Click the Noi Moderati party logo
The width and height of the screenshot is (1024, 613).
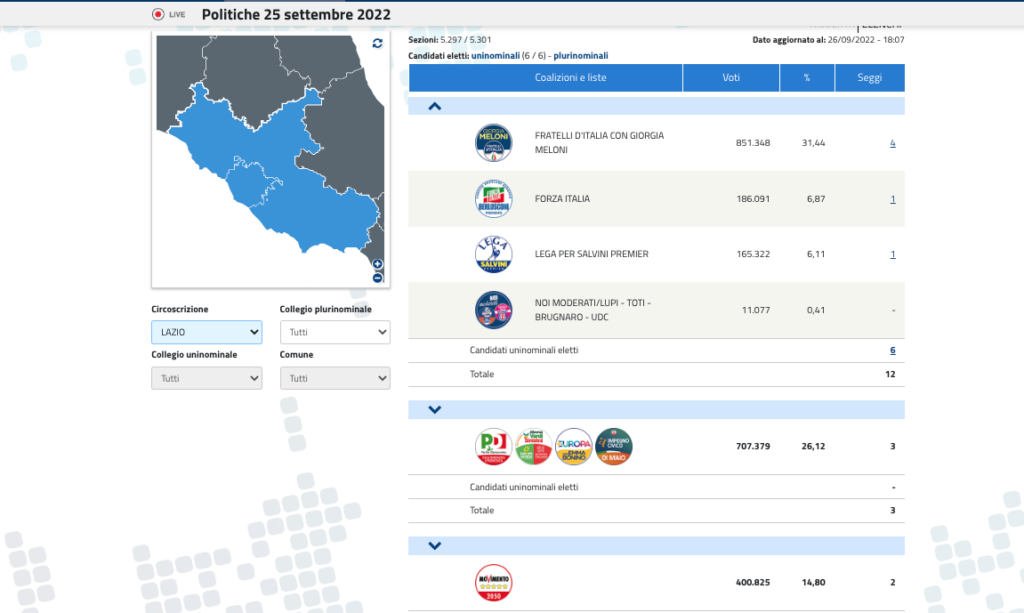click(x=494, y=310)
